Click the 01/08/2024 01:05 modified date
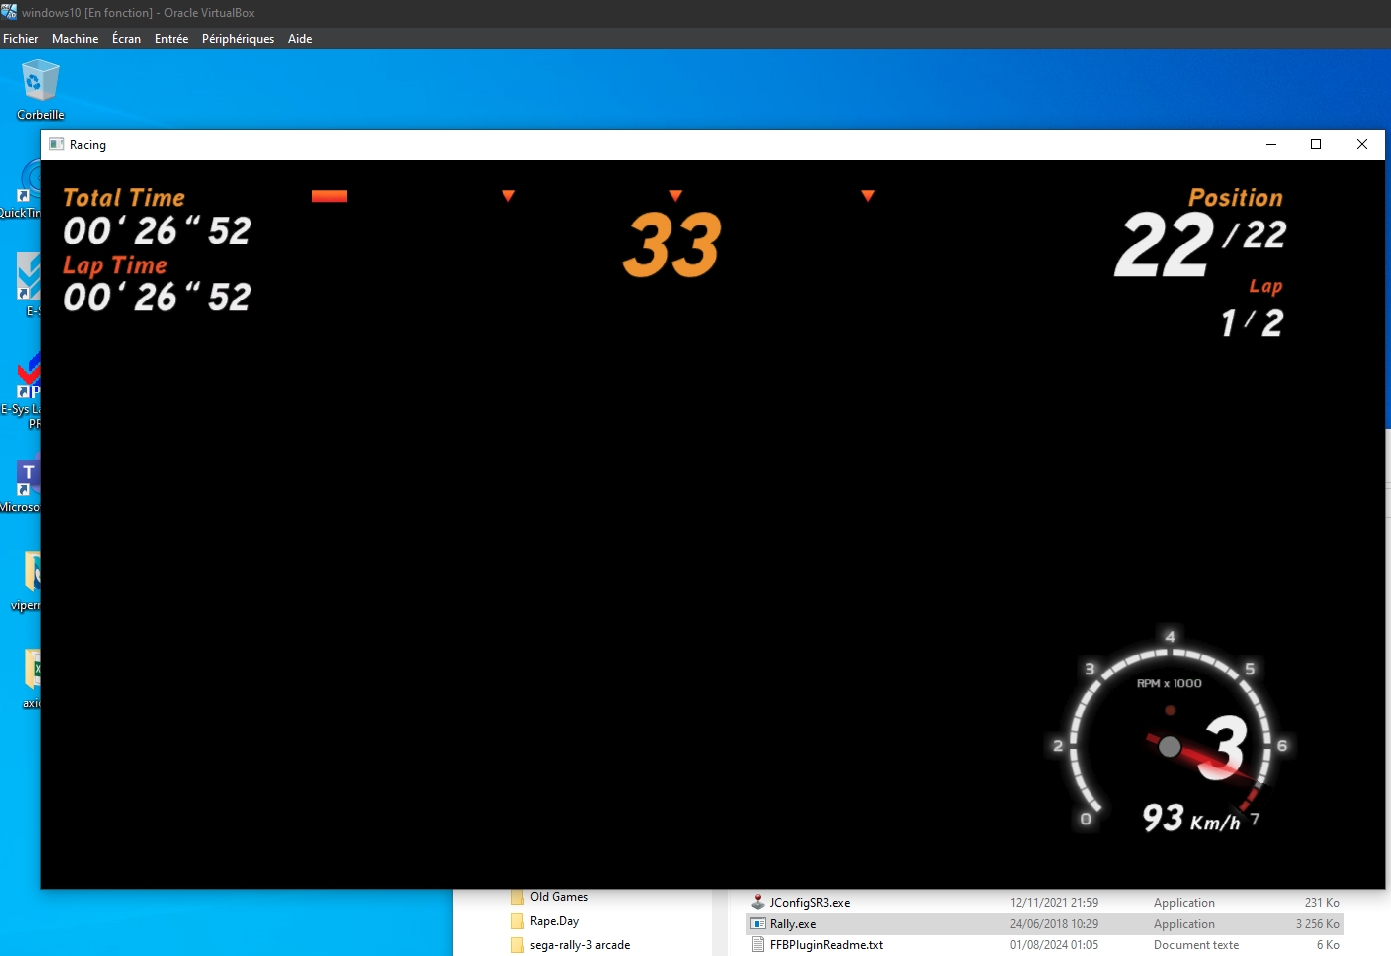The image size is (1391, 956). pos(1054,945)
